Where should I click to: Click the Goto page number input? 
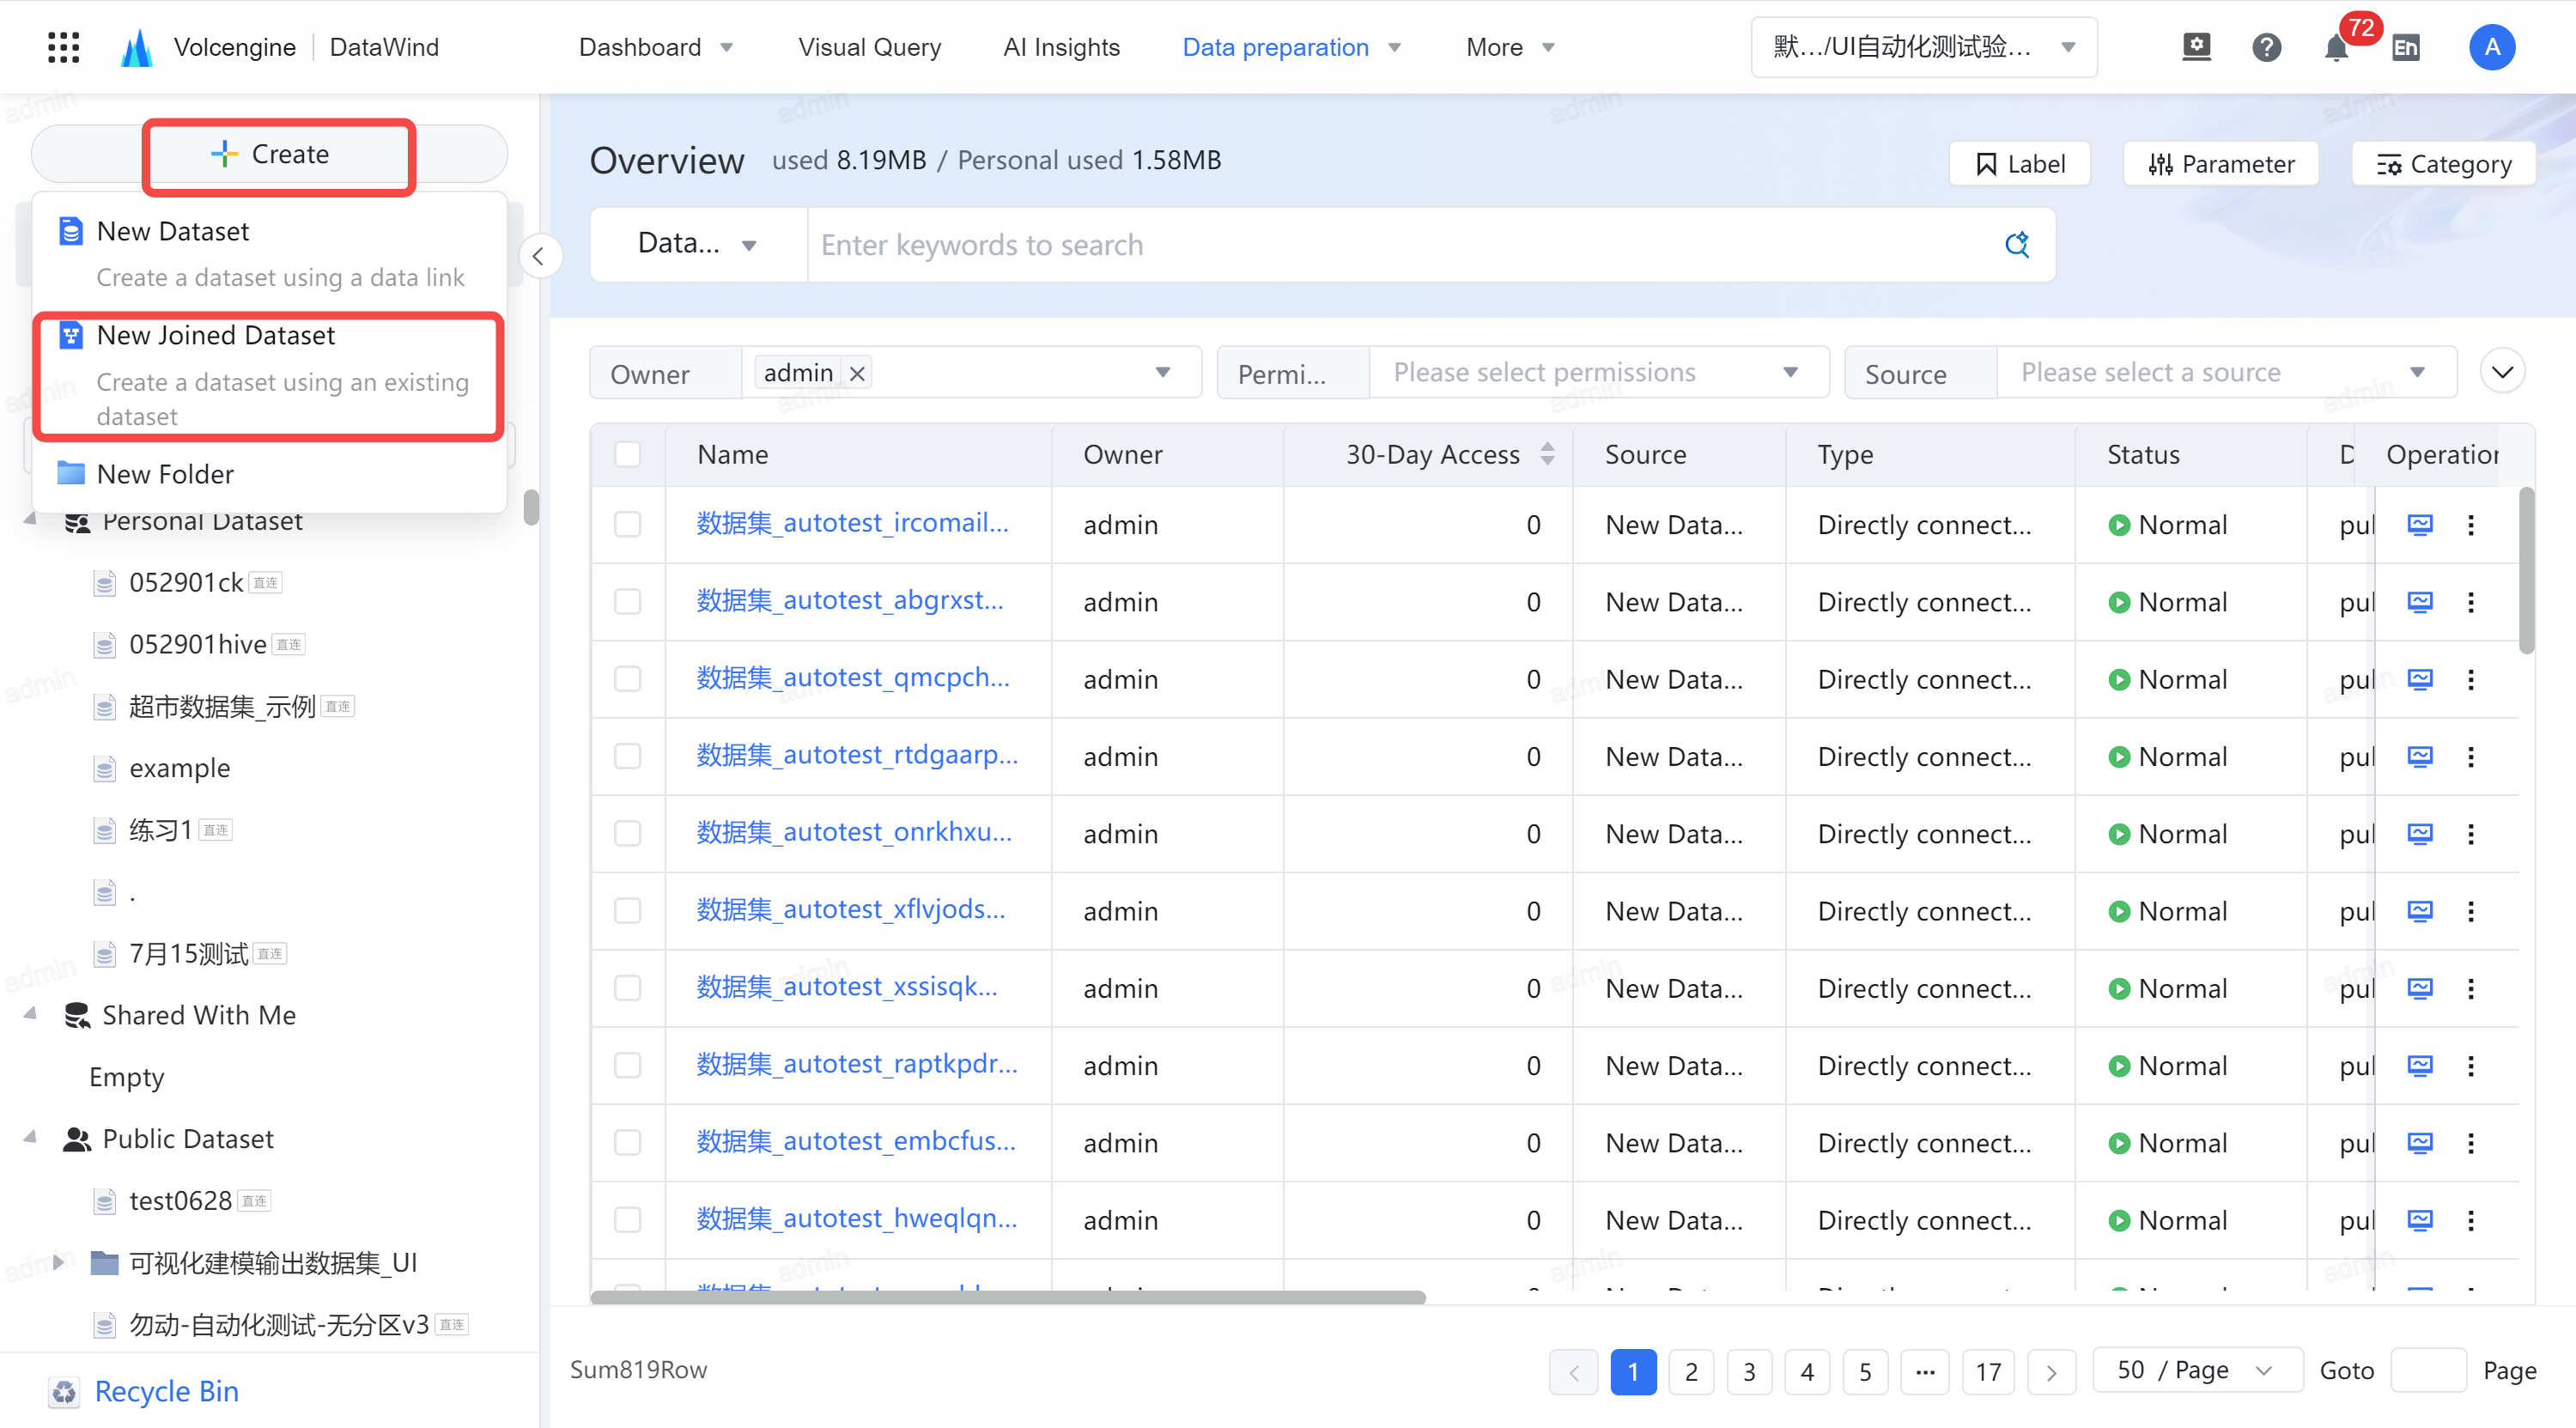(2428, 1370)
